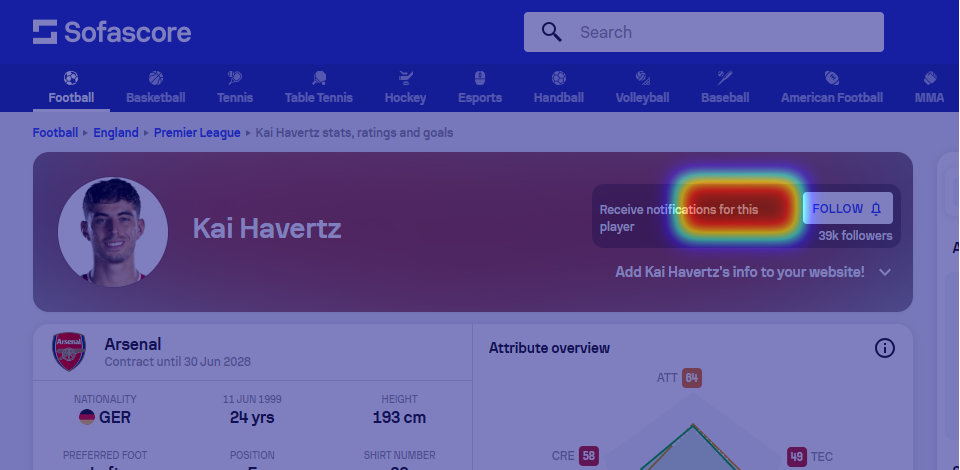Expand the Add Kai Havertz's info chevron
Screen dimensions: 960x470
[x=885, y=272]
